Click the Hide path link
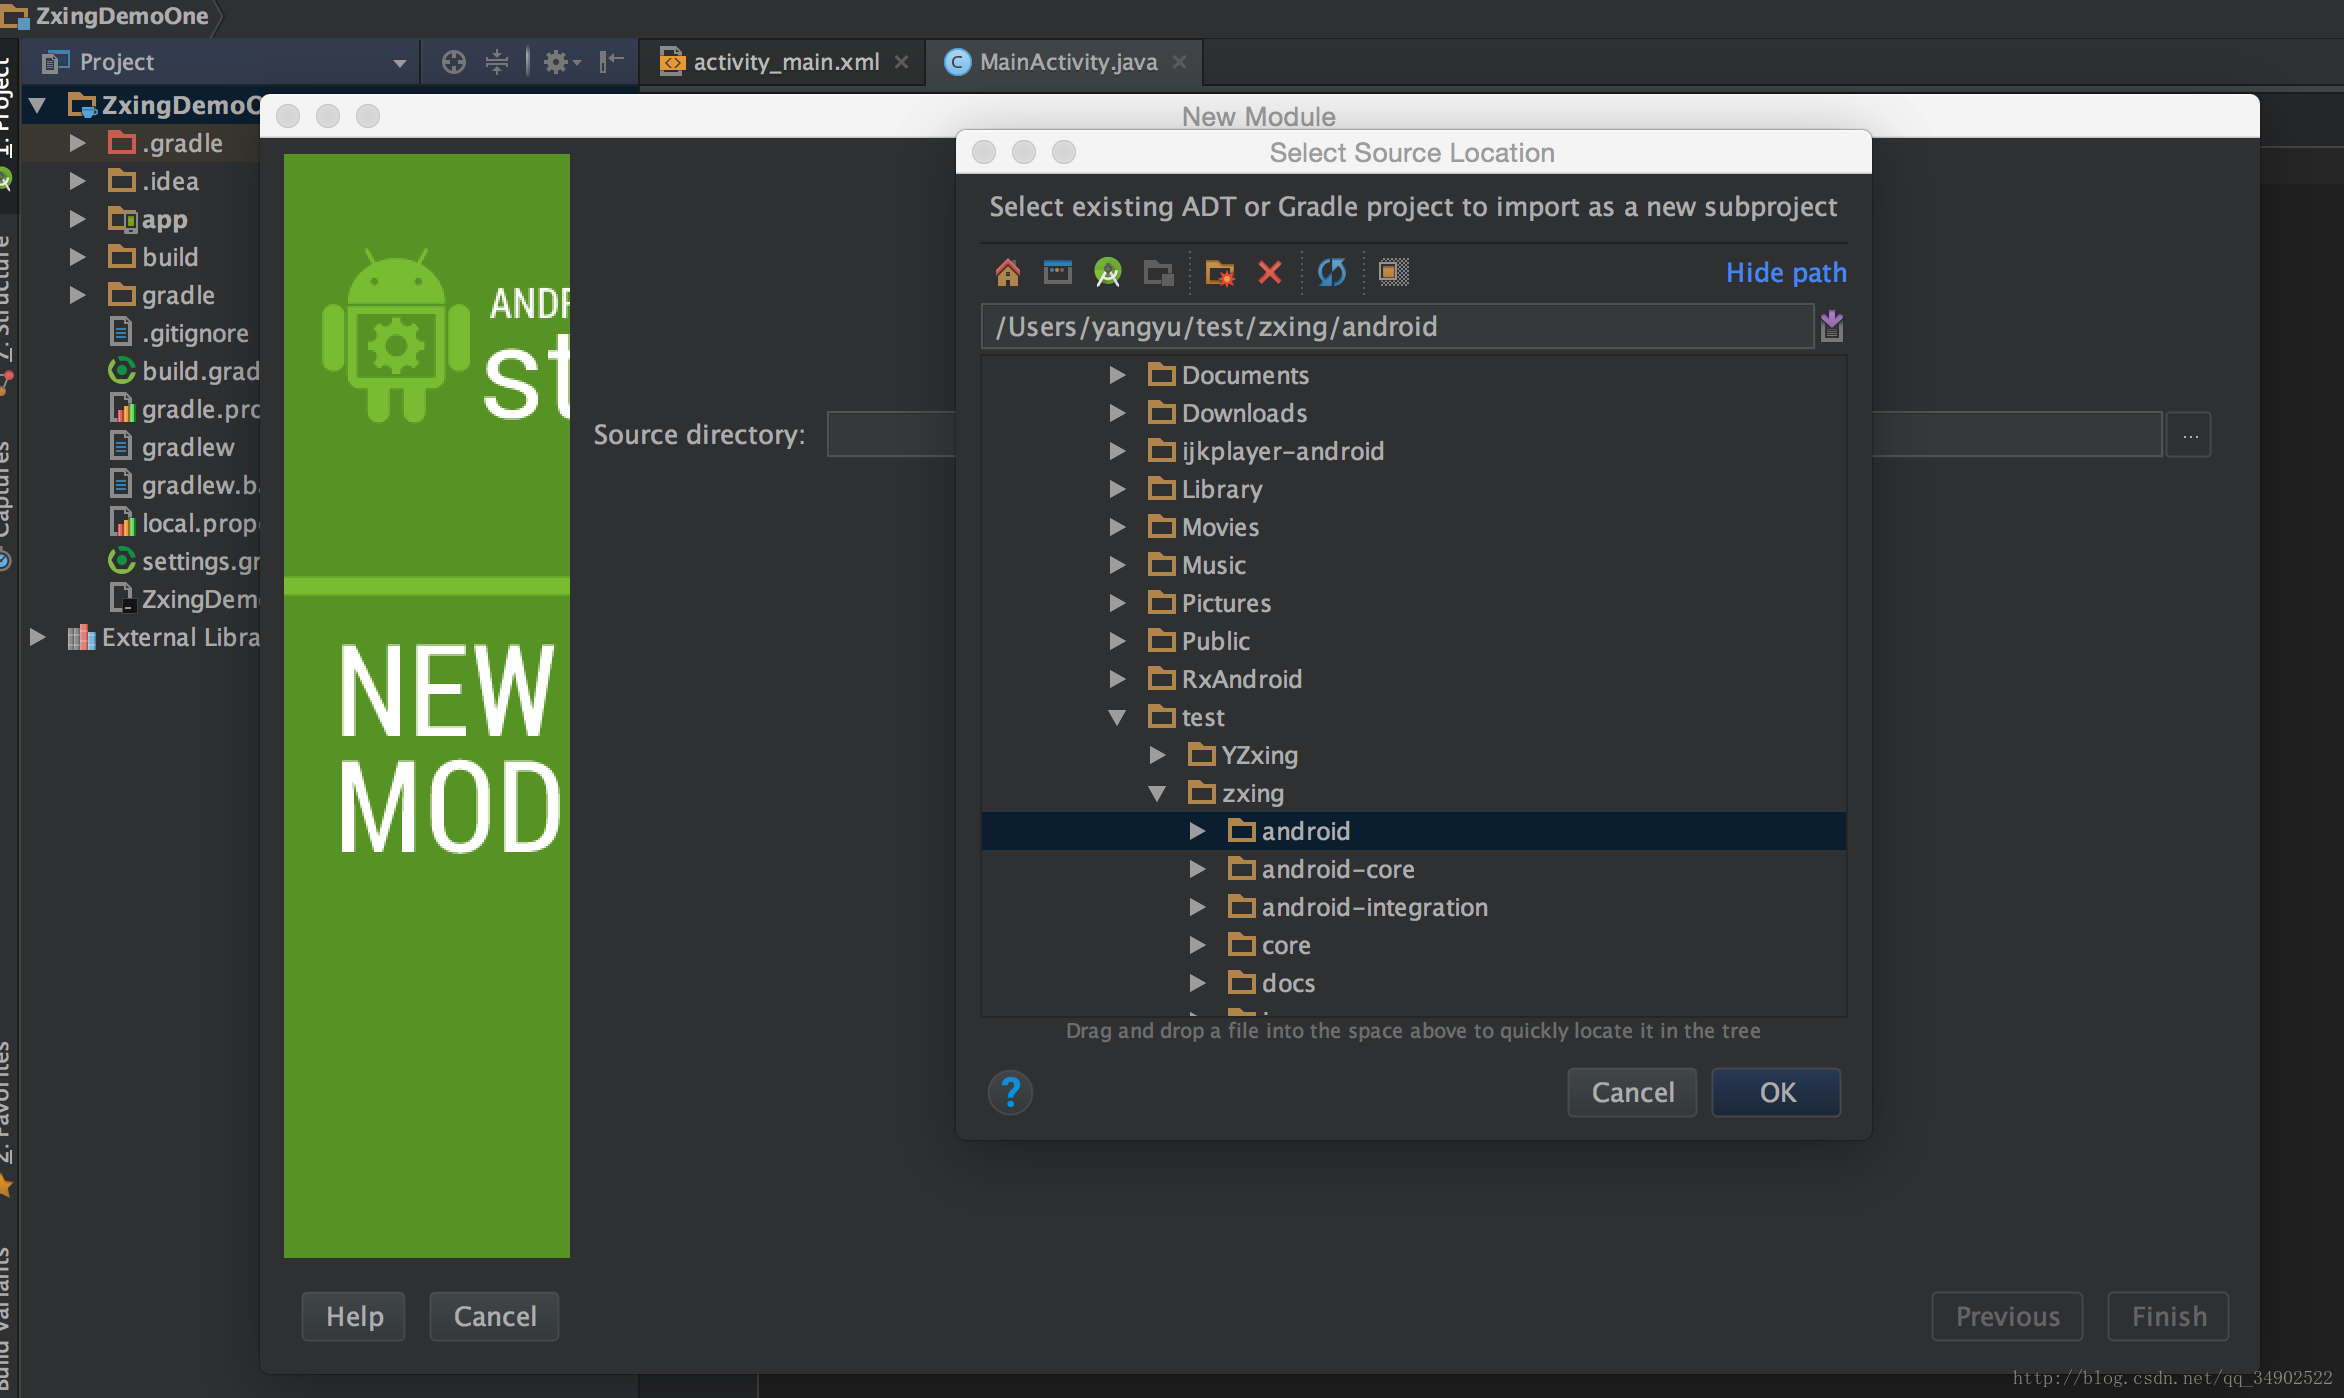2344x1398 pixels. pyautogui.click(x=1785, y=272)
